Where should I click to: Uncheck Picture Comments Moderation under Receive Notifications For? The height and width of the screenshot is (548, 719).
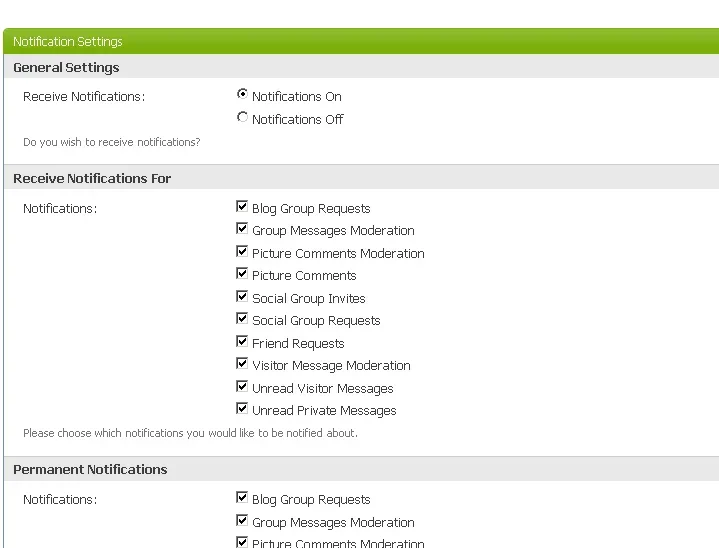point(242,251)
